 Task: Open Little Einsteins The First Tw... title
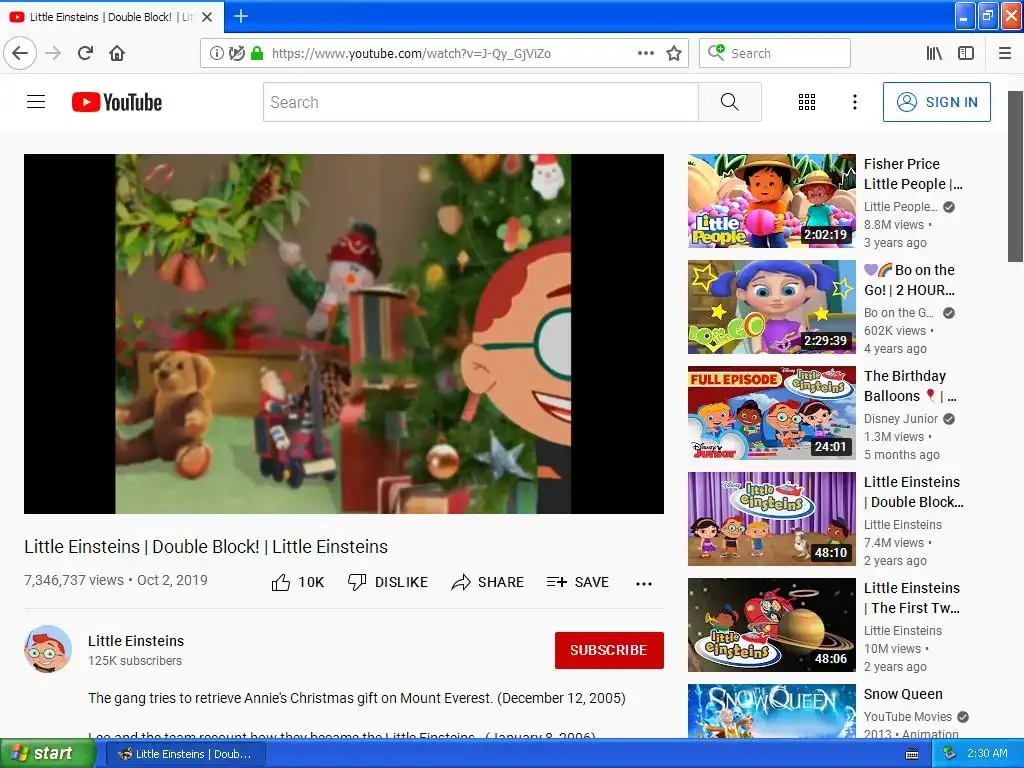point(912,598)
